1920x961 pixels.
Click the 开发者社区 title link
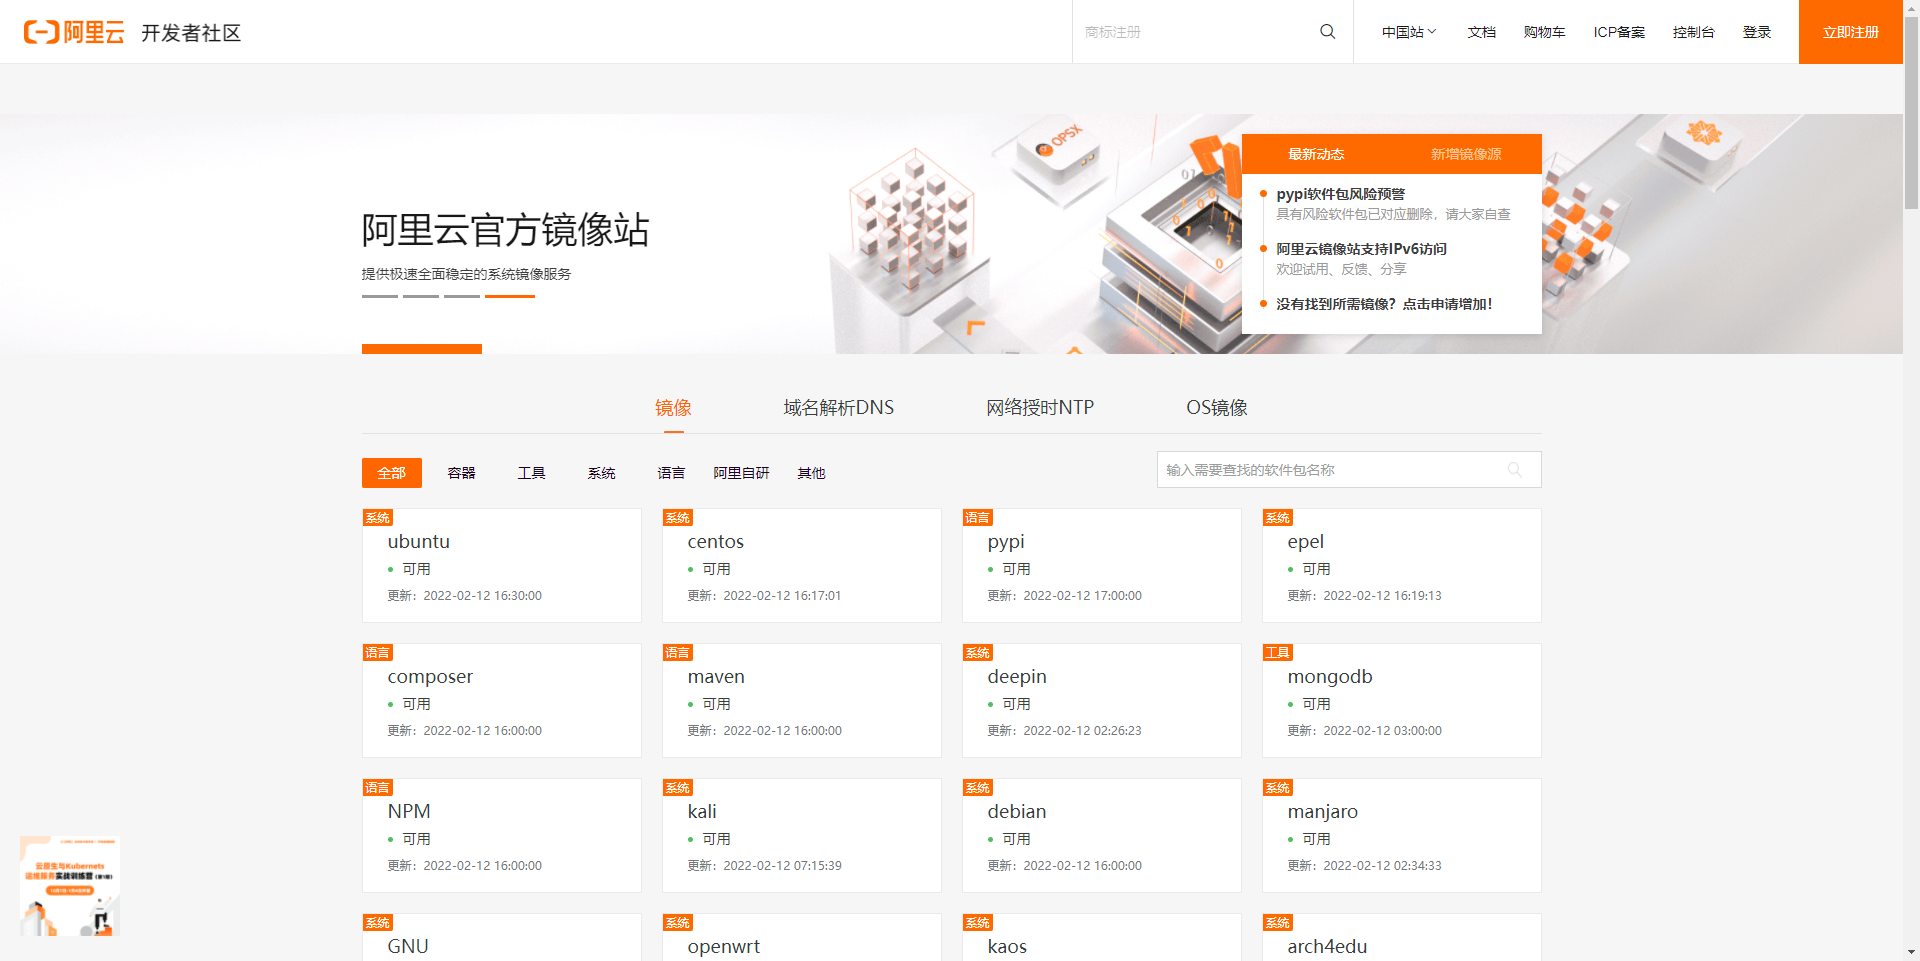(191, 33)
